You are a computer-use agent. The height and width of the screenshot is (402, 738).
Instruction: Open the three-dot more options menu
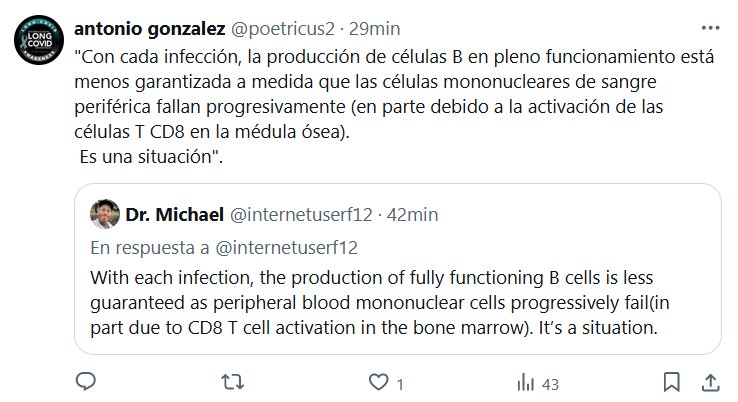click(x=709, y=28)
